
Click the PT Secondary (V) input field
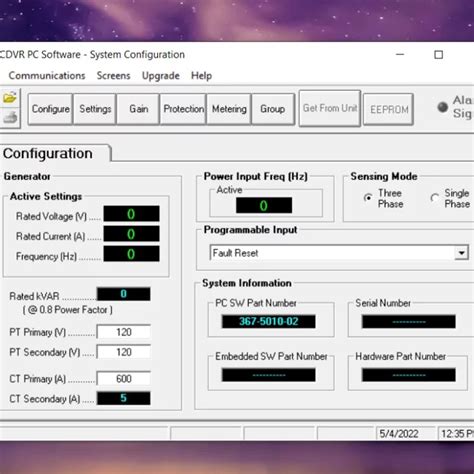pos(124,352)
